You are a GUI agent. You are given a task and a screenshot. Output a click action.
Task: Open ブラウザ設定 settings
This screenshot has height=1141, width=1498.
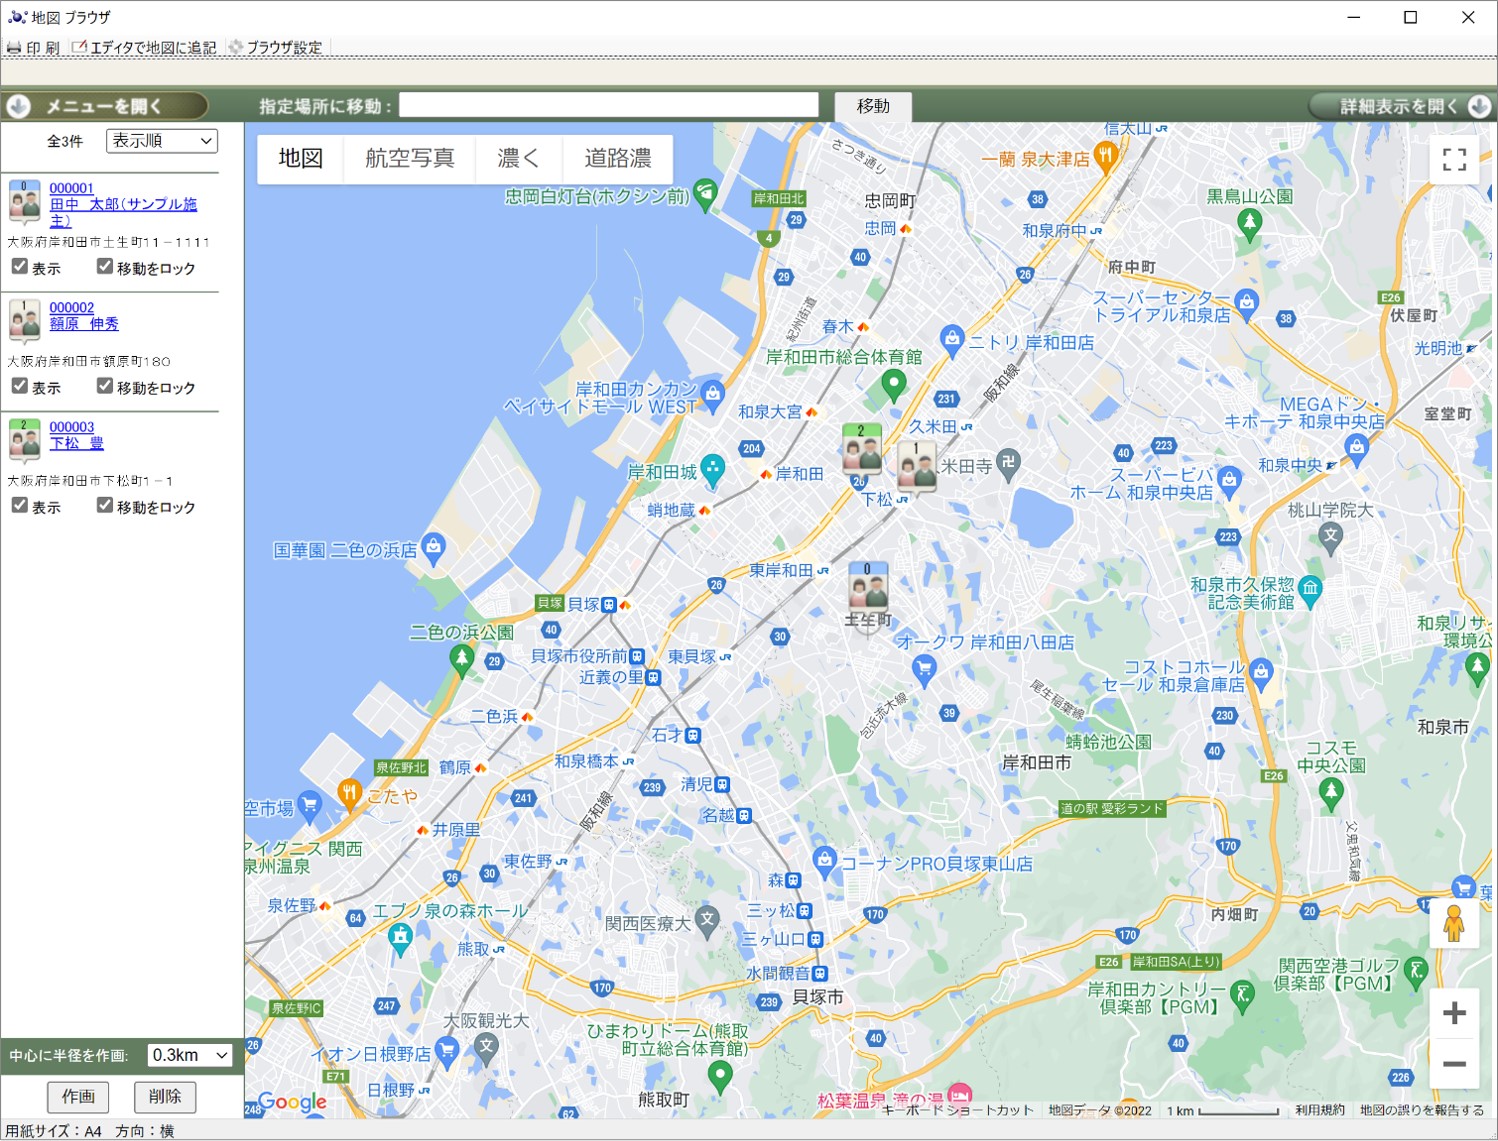click(x=275, y=48)
